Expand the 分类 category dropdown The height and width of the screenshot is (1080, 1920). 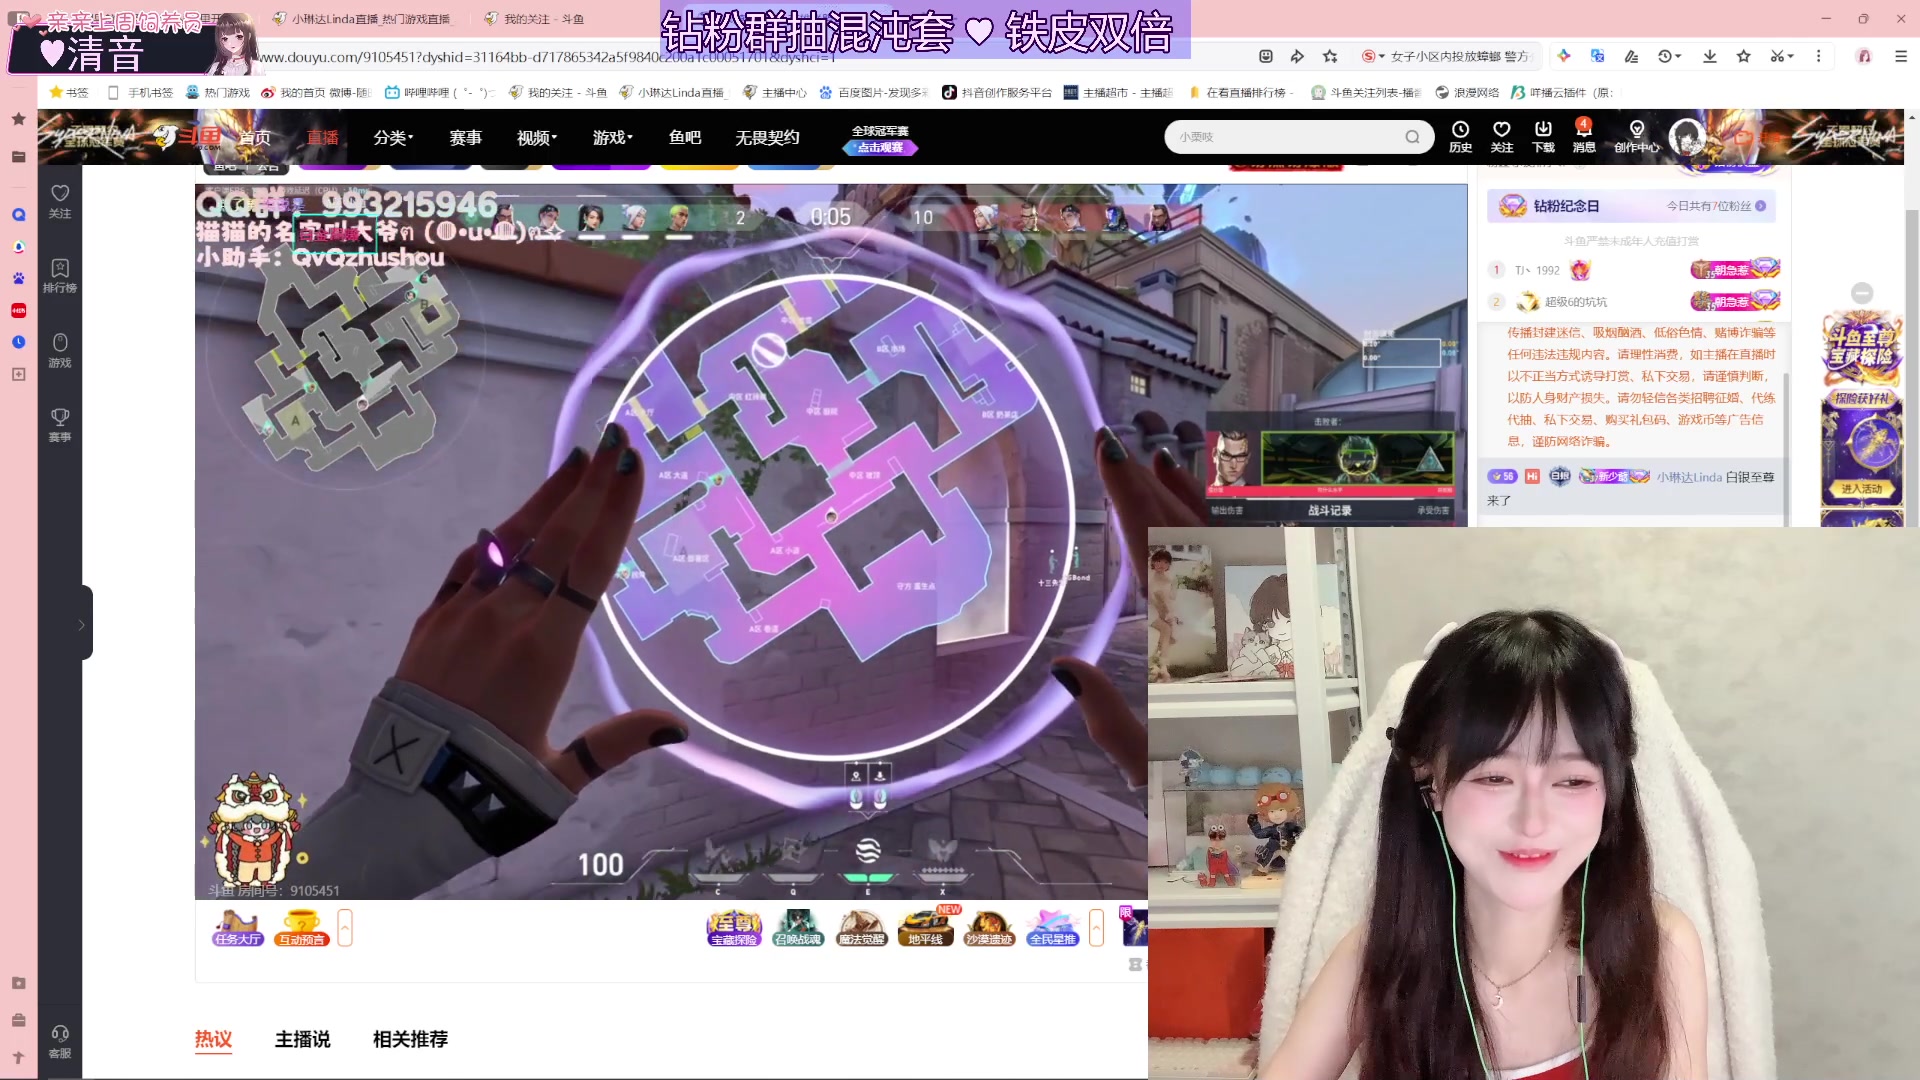(393, 137)
